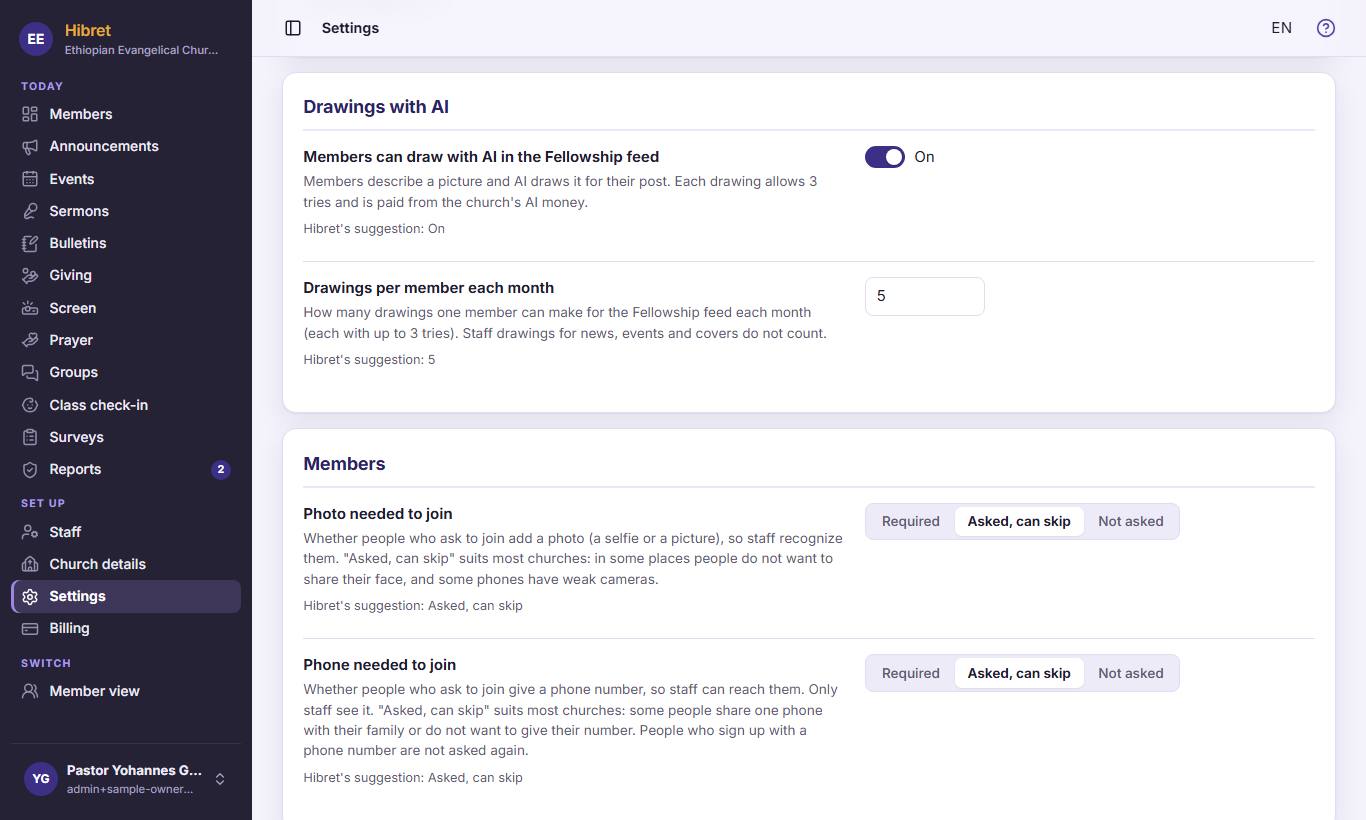Viewport: 1366px width, 820px height.
Task: Open the Members icon in sidebar
Action: click(x=30, y=114)
